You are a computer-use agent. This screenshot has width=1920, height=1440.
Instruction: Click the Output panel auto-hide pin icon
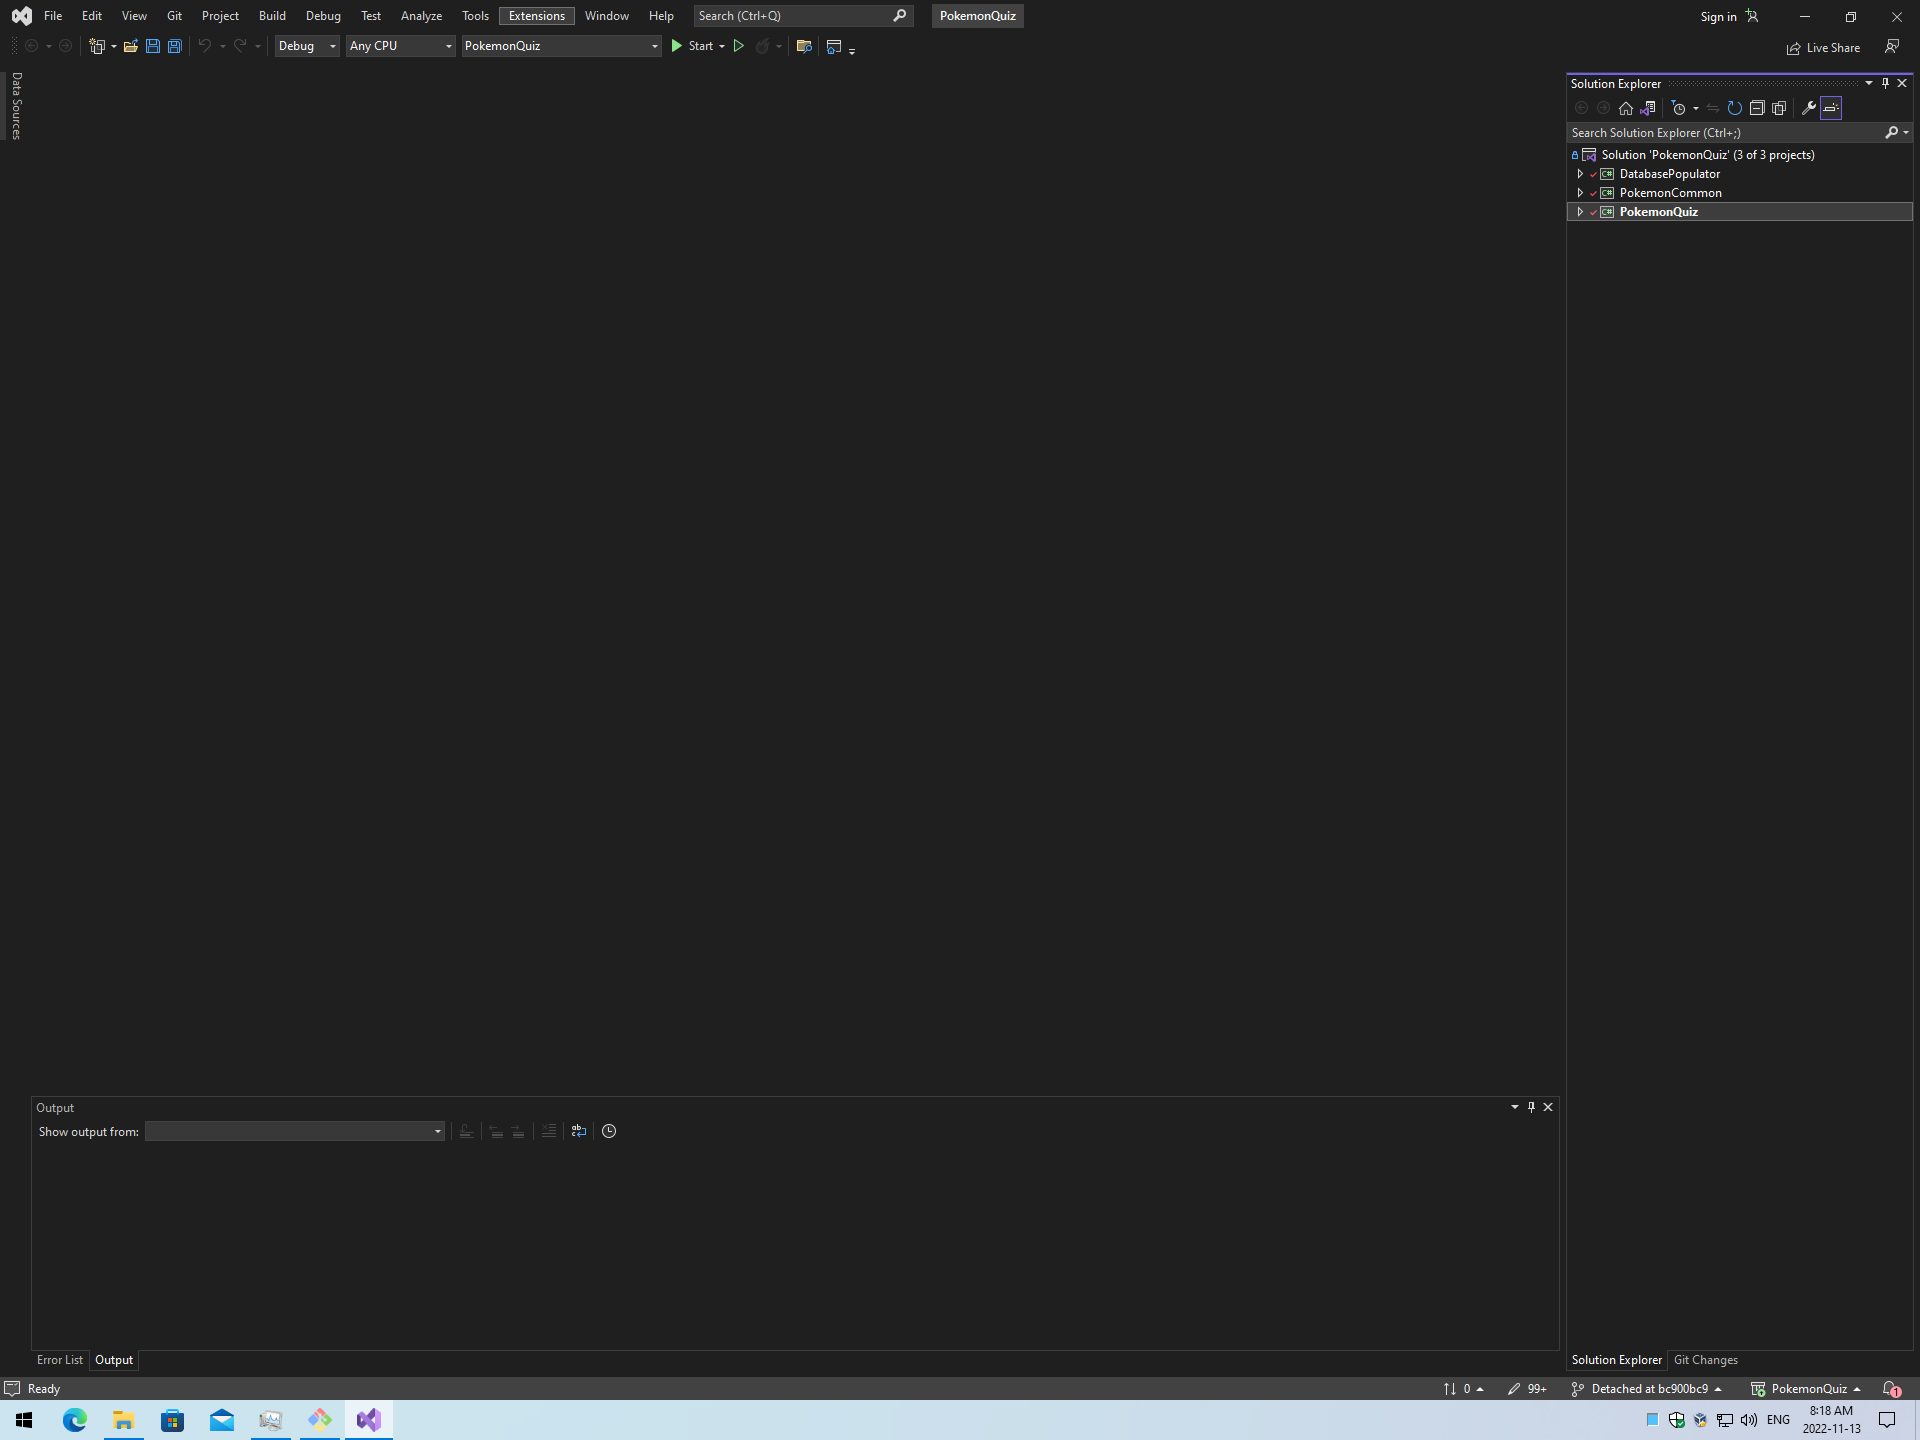[1532, 1107]
